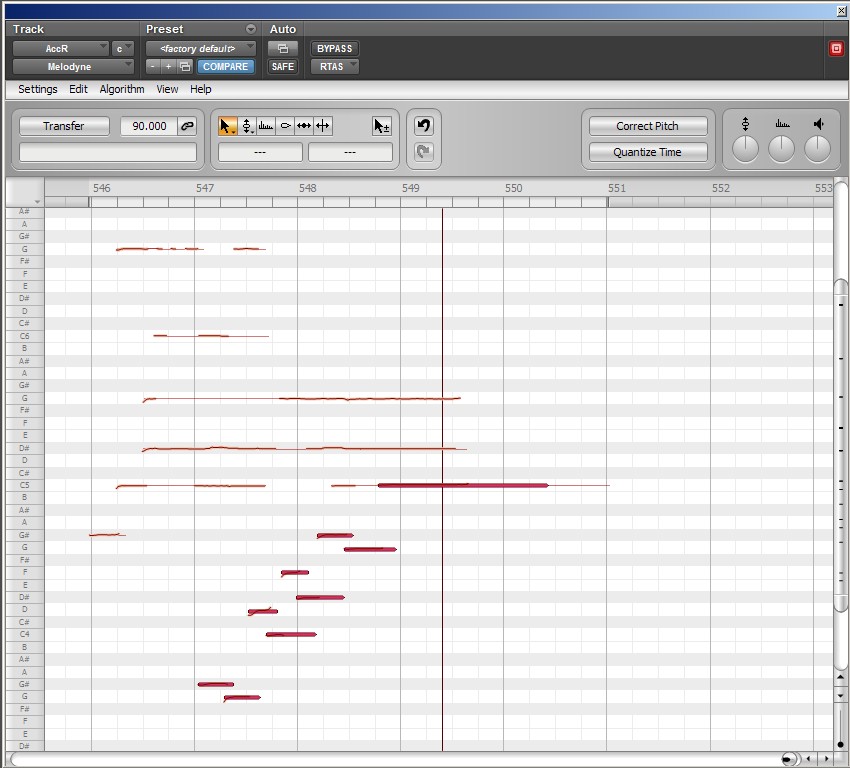This screenshot has height=768, width=850.
Task: Click the Correct Pitch button
Action: coord(647,126)
